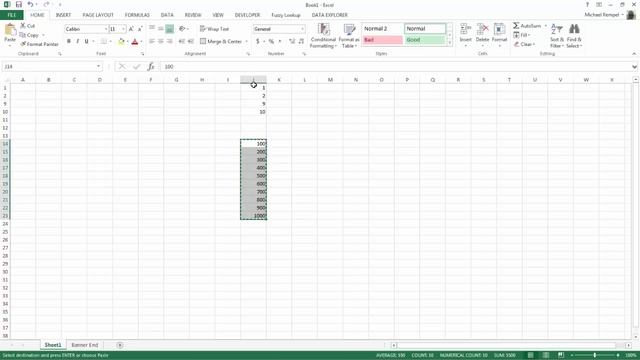Activate Format Painter
The height and width of the screenshot is (360, 640).
click(x=40, y=44)
